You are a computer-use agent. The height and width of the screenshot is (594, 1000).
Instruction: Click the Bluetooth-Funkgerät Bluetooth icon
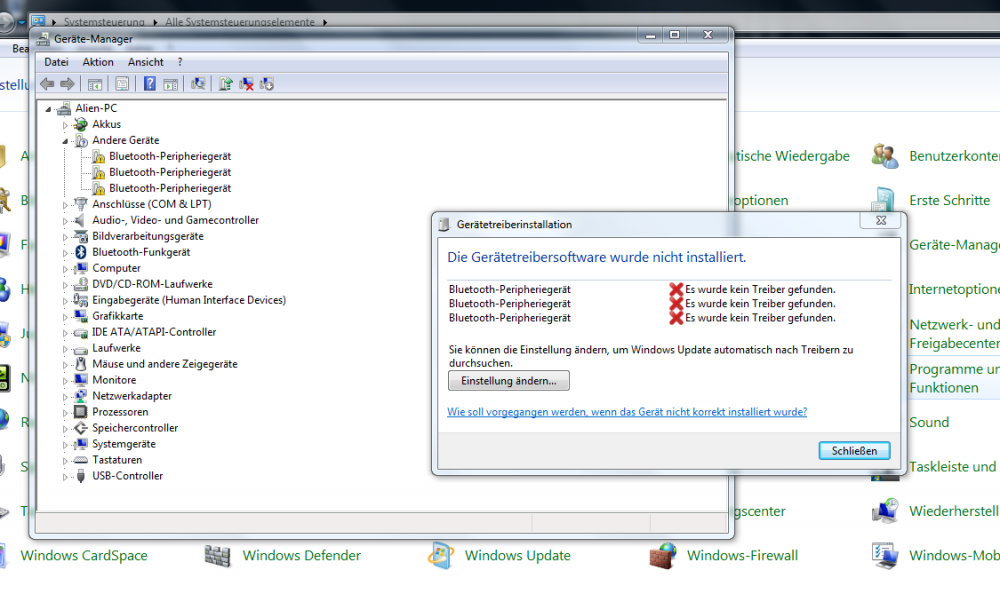click(x=81, y=252)
